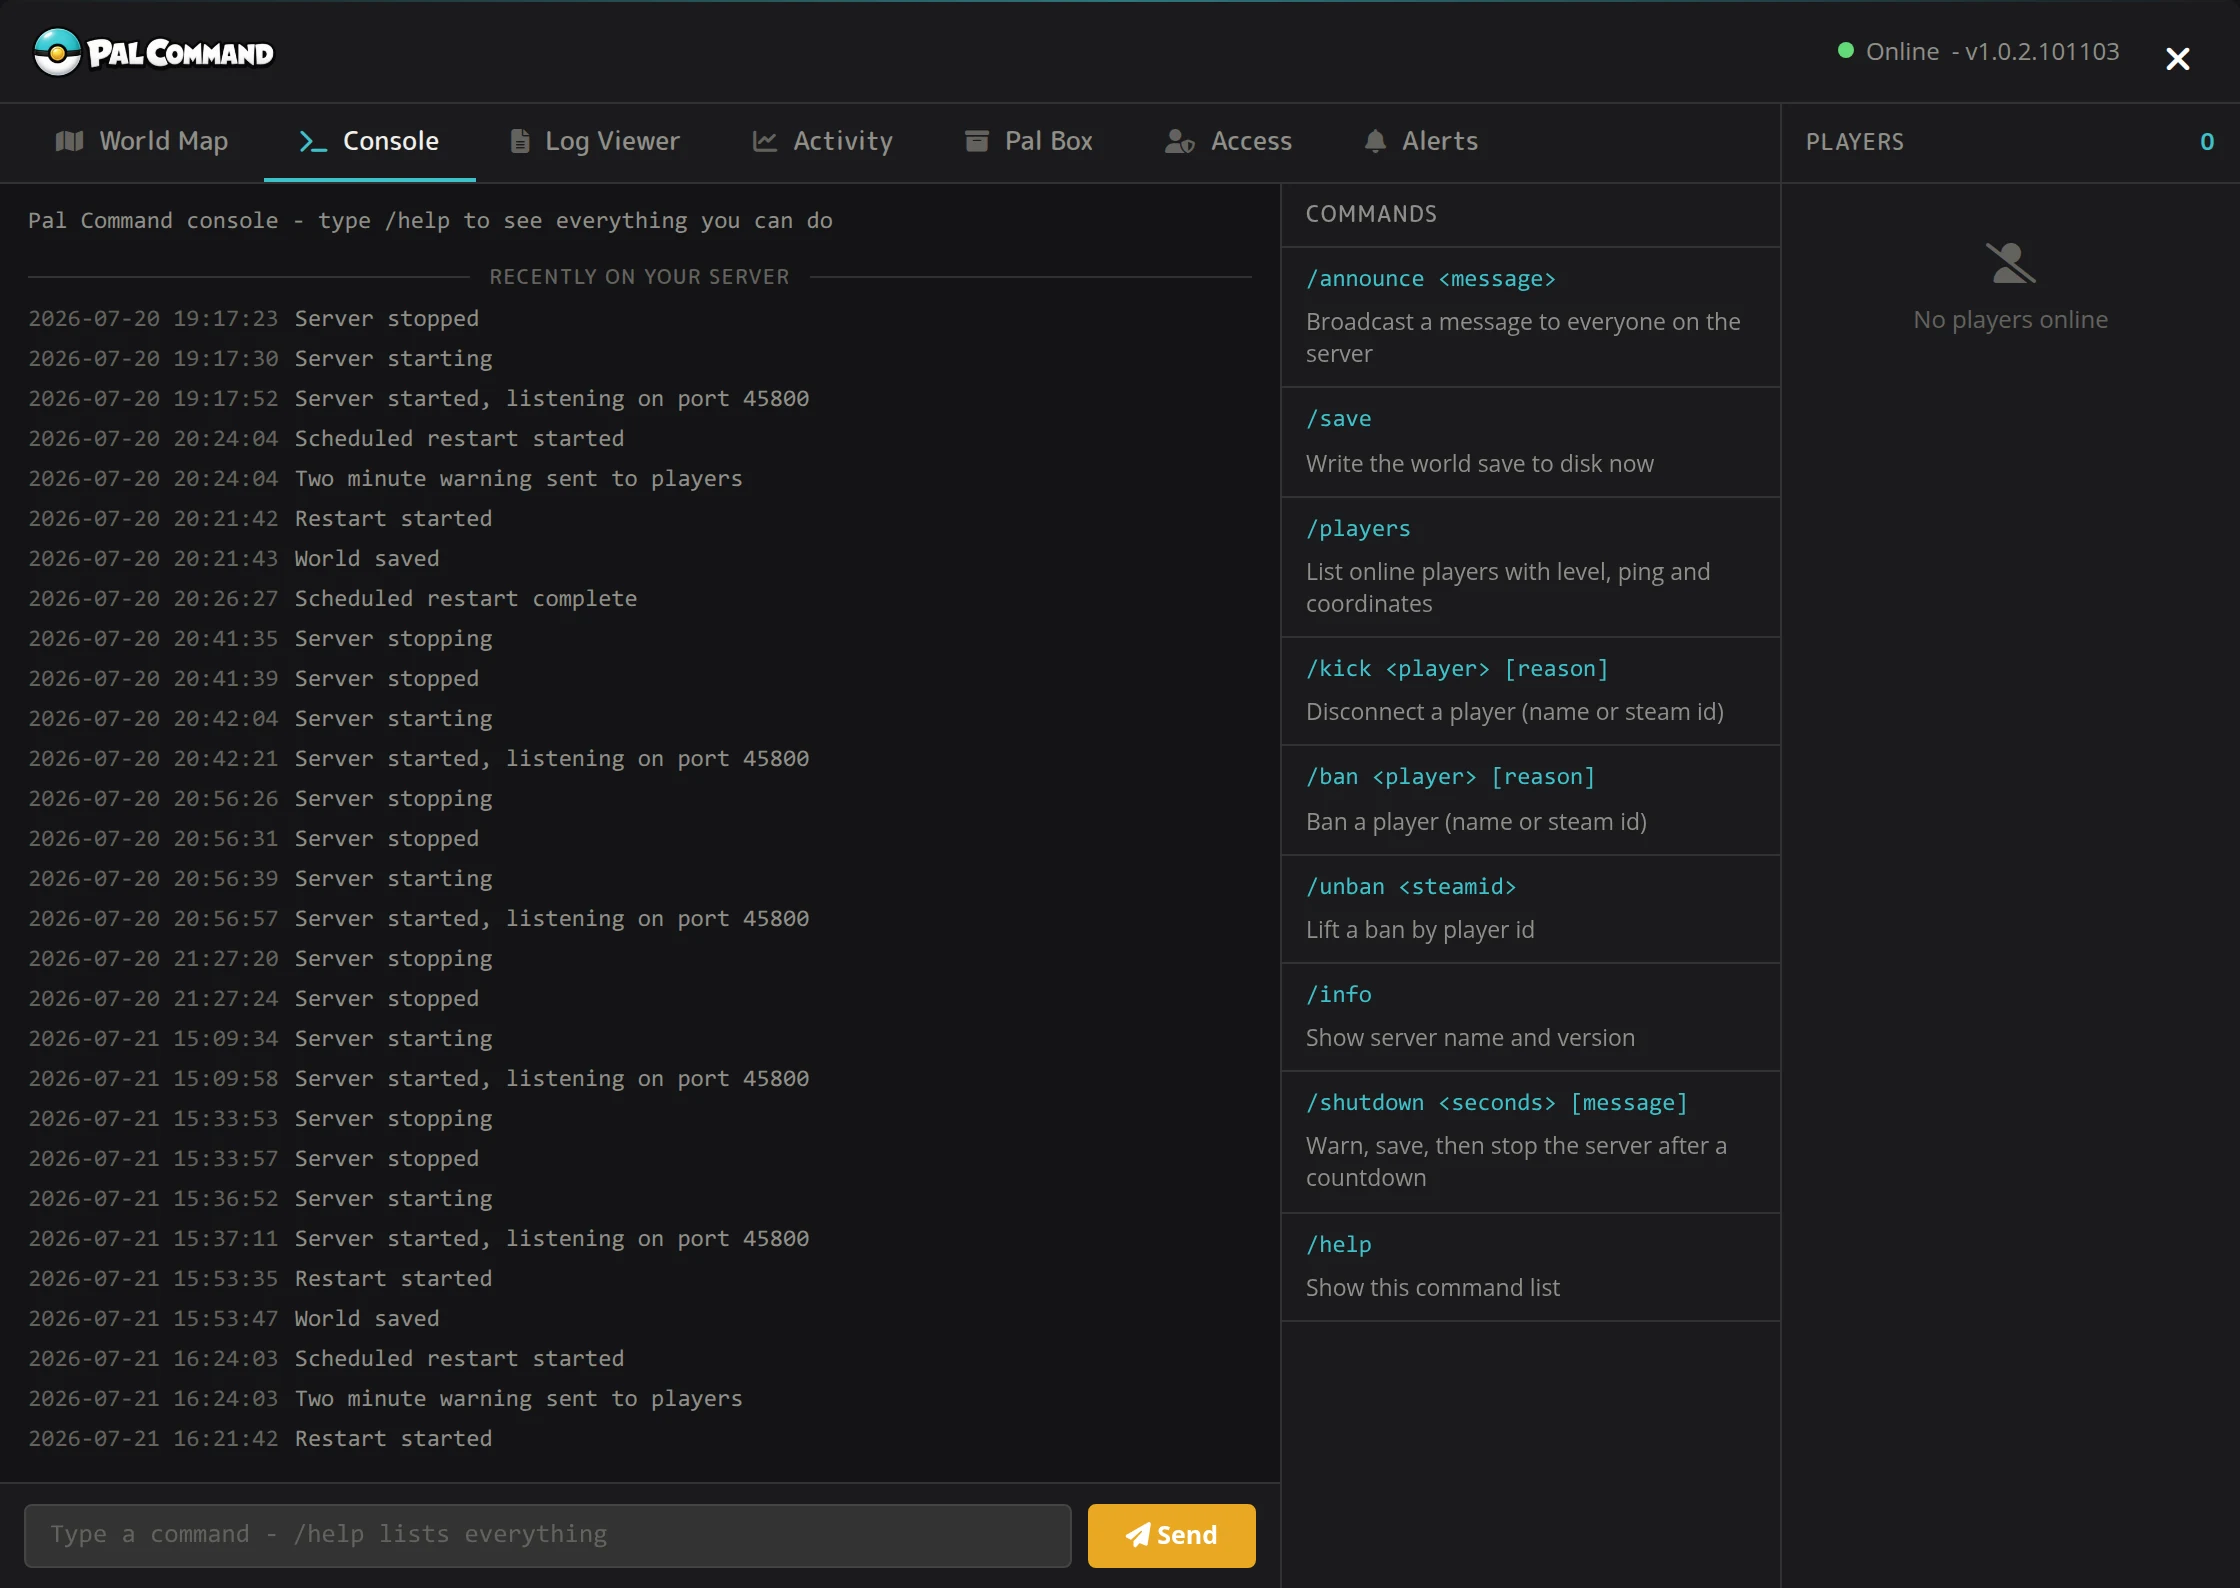Select the Console tab
This screenshot has height=1588, width=2240.
[369, 142]
